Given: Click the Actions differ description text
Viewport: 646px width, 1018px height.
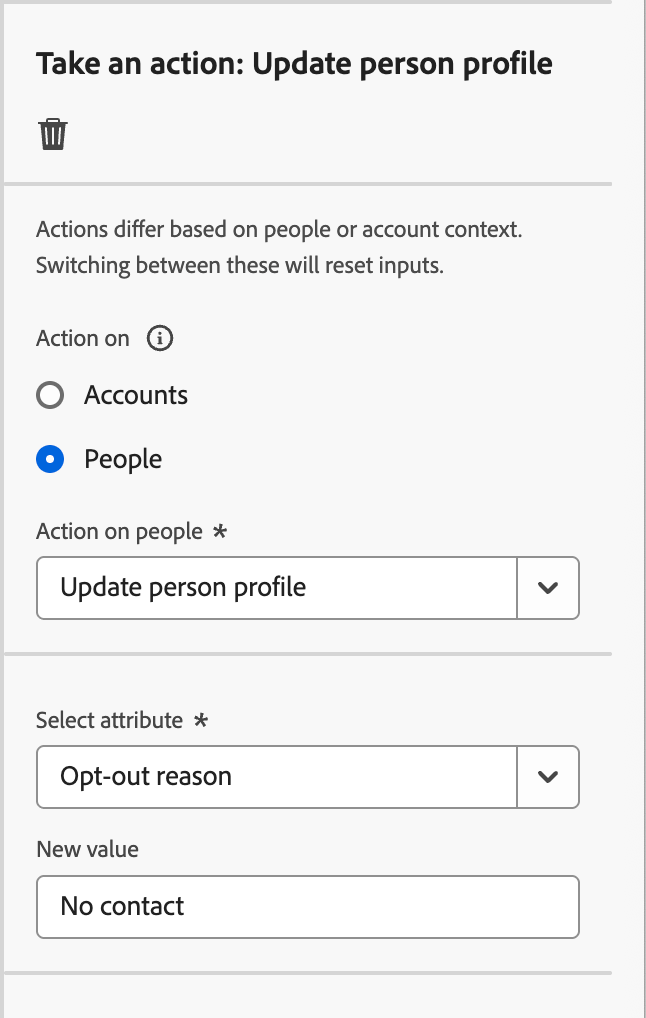Looking at the screenshot, I should (x=280, y=246).
